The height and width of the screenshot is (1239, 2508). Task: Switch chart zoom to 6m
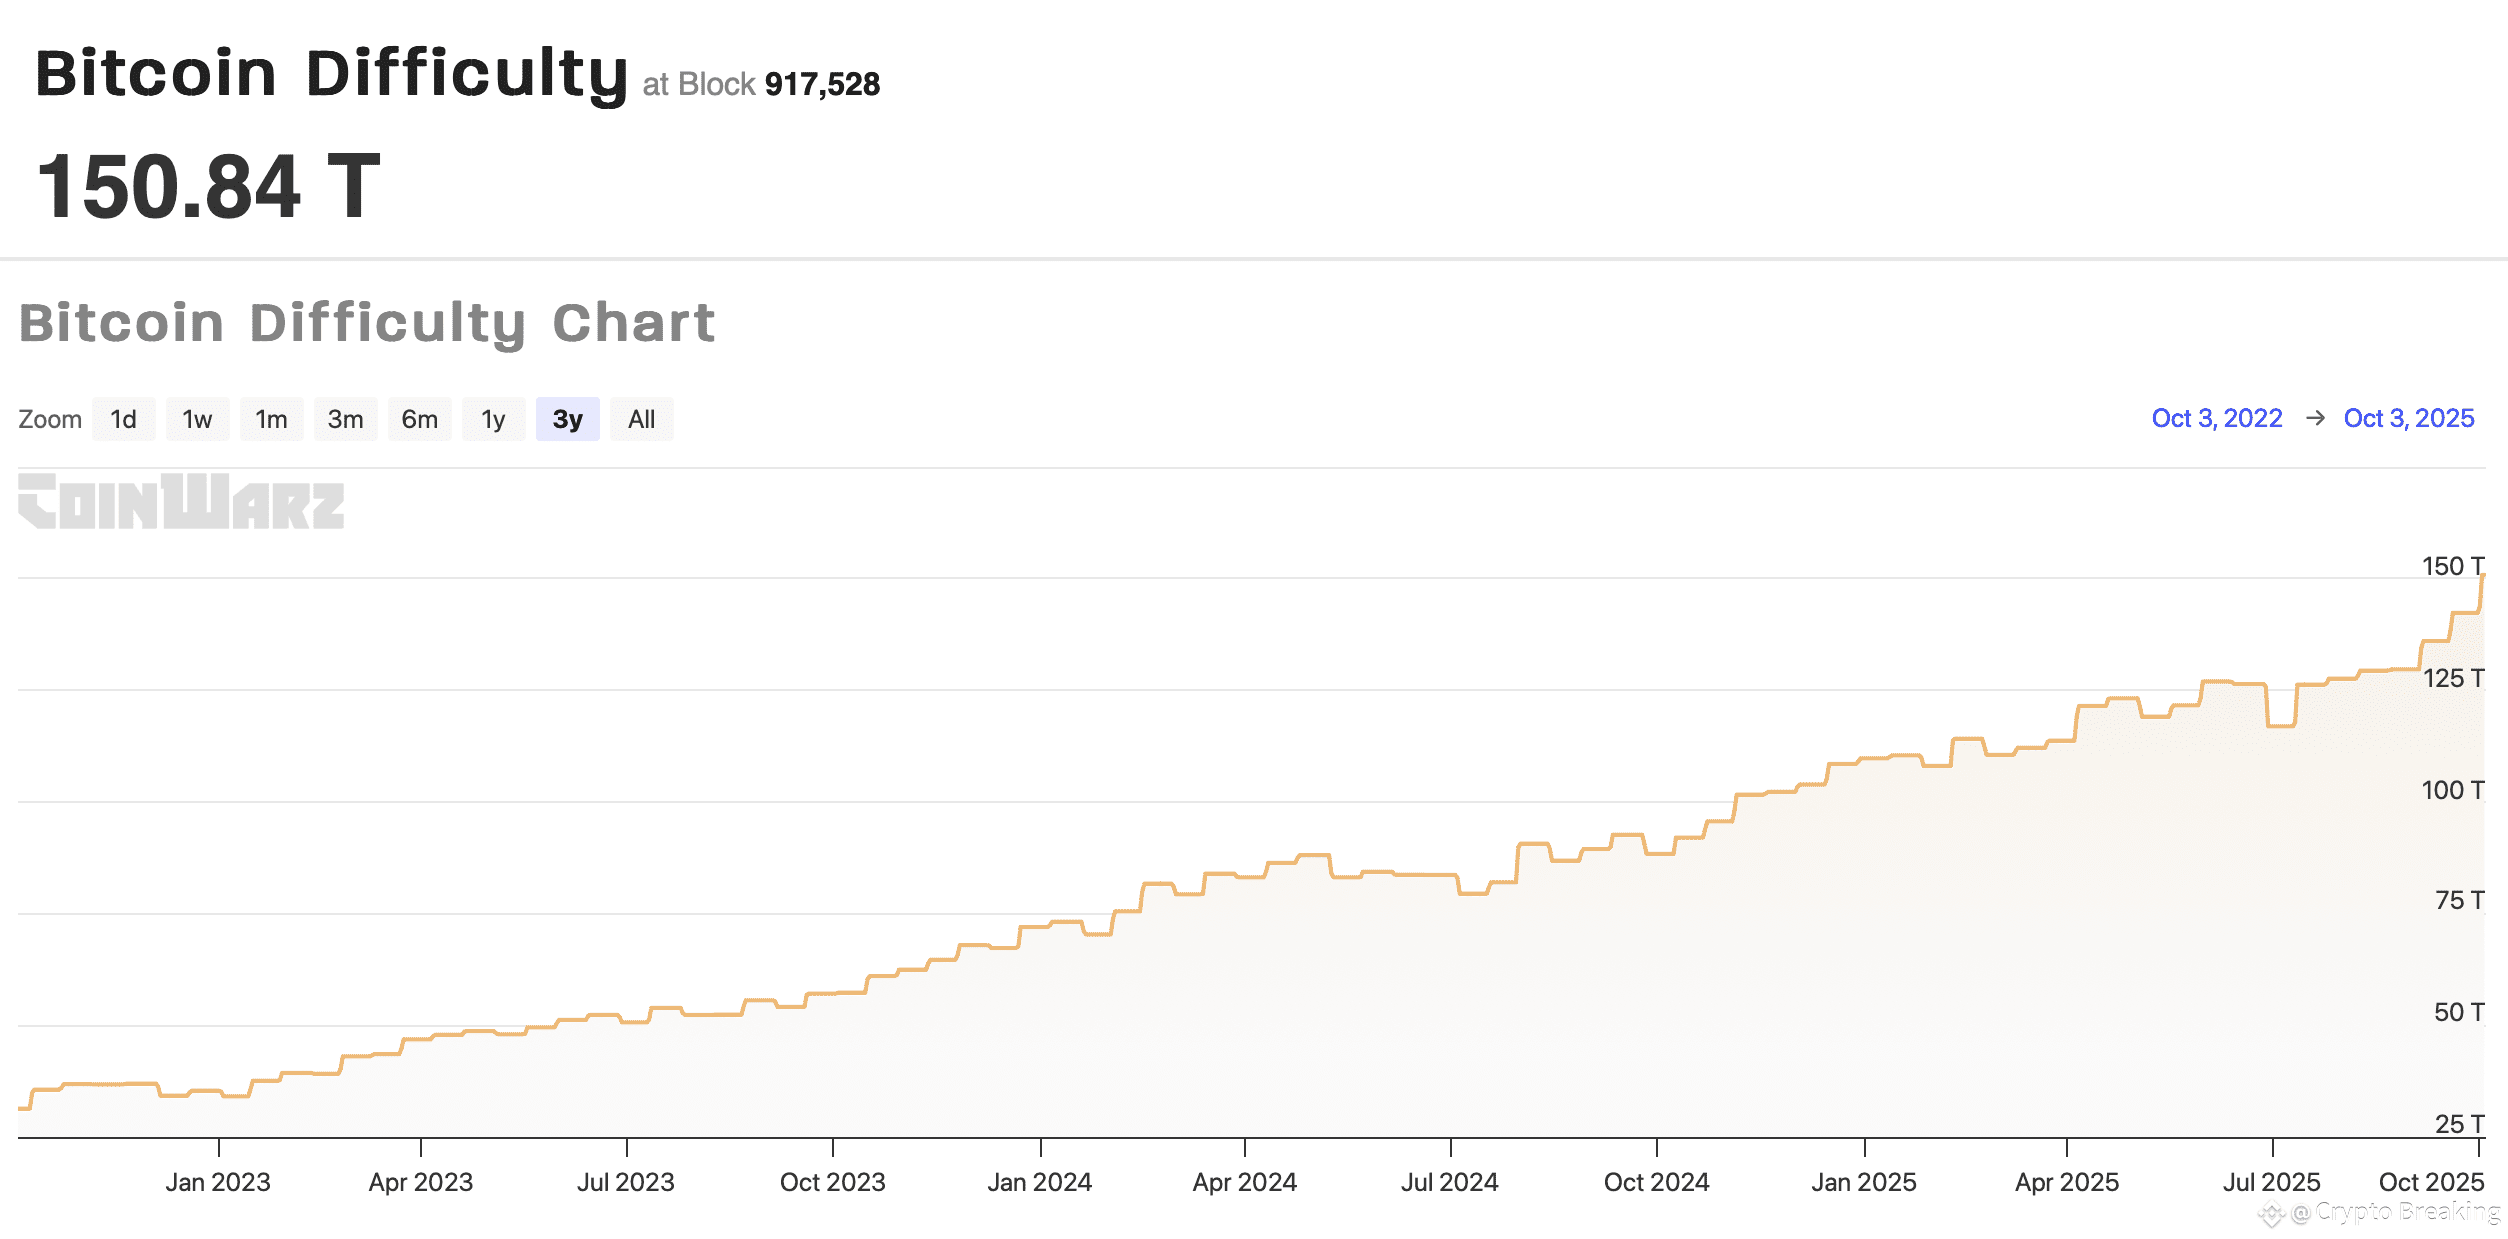pos(419,419)
